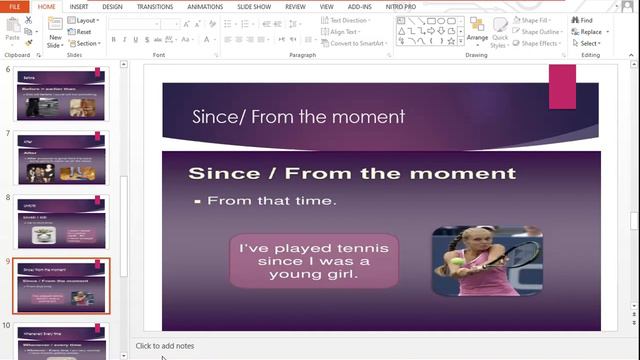Select slide 8 thumbnail
Viewport: 640px width, 360px height.
(x=61, y=222)
